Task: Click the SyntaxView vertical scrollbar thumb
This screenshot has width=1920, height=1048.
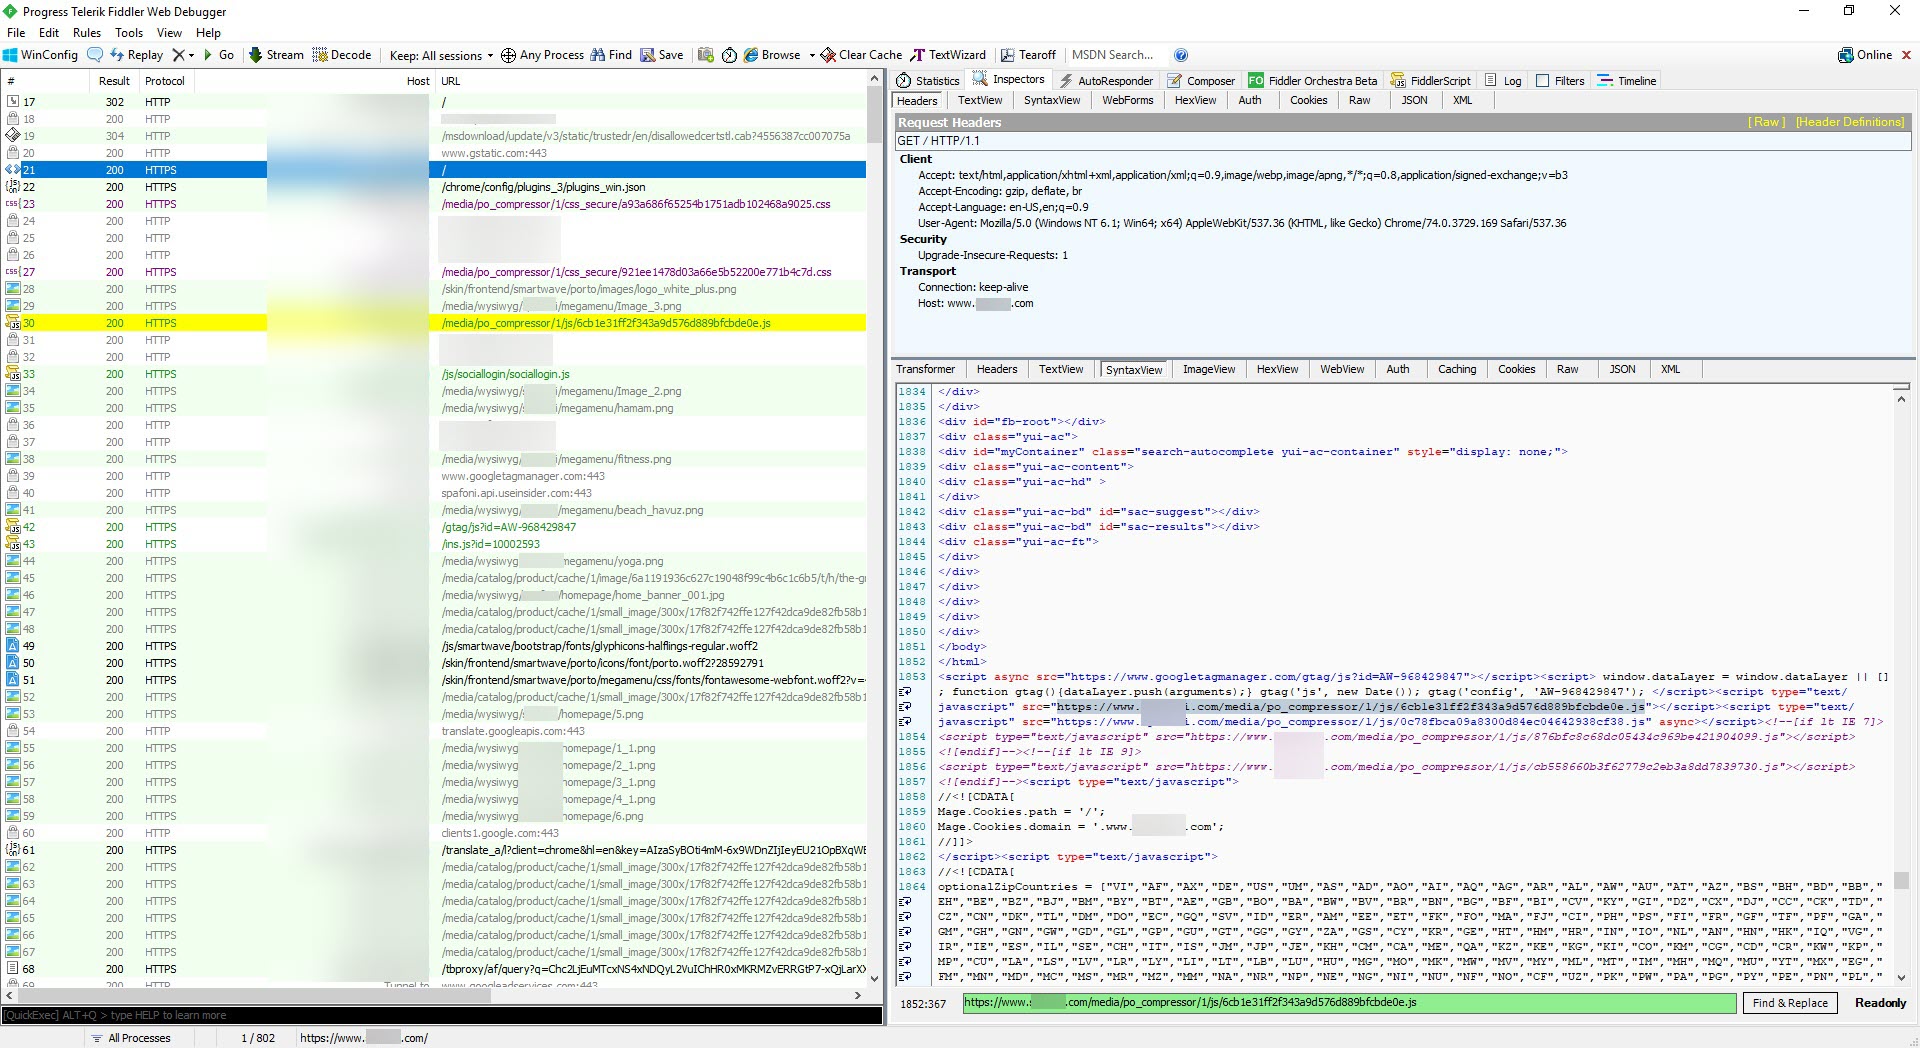Action: tap(1901, 880)
